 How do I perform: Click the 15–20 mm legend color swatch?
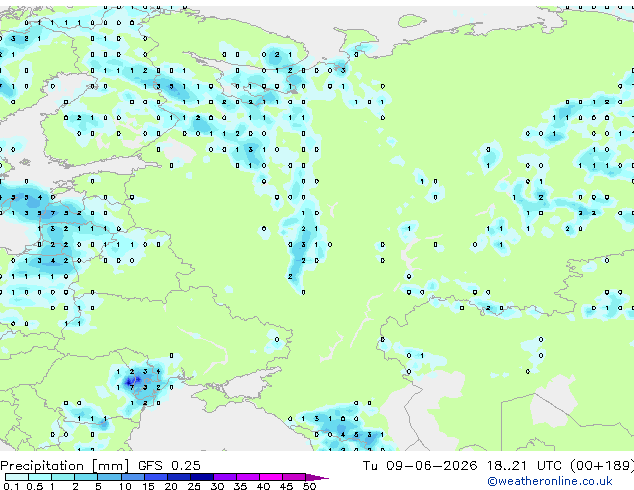[155, 477]
